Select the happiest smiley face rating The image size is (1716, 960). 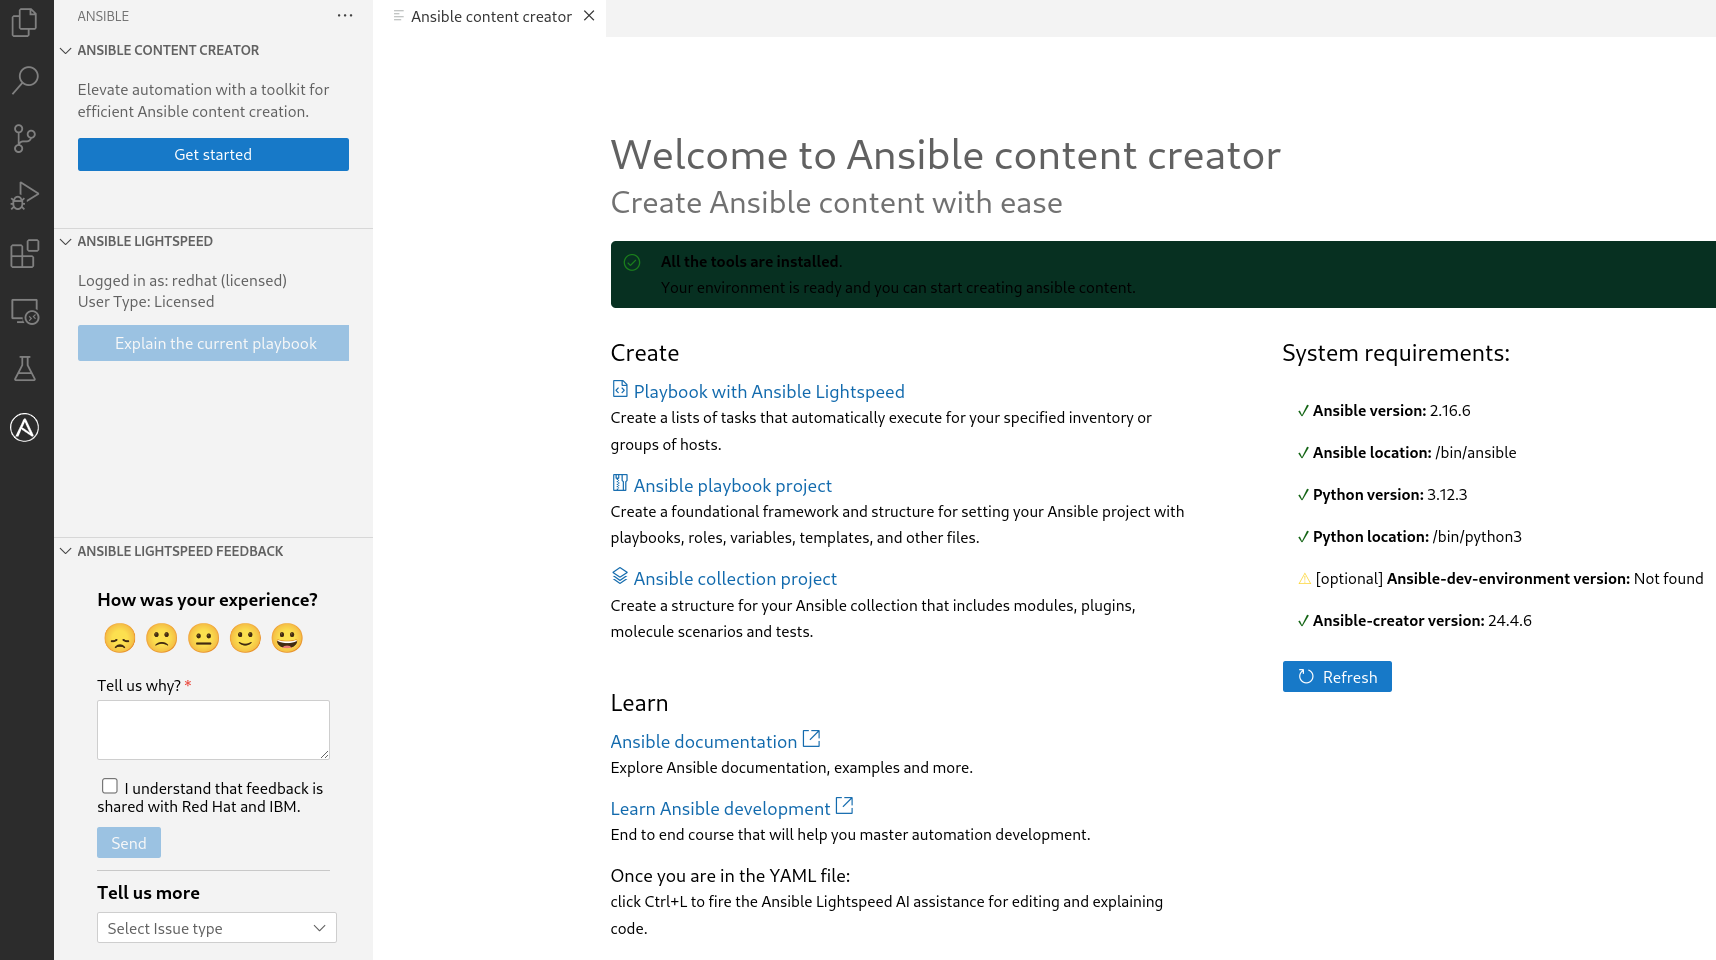point(287,637)
